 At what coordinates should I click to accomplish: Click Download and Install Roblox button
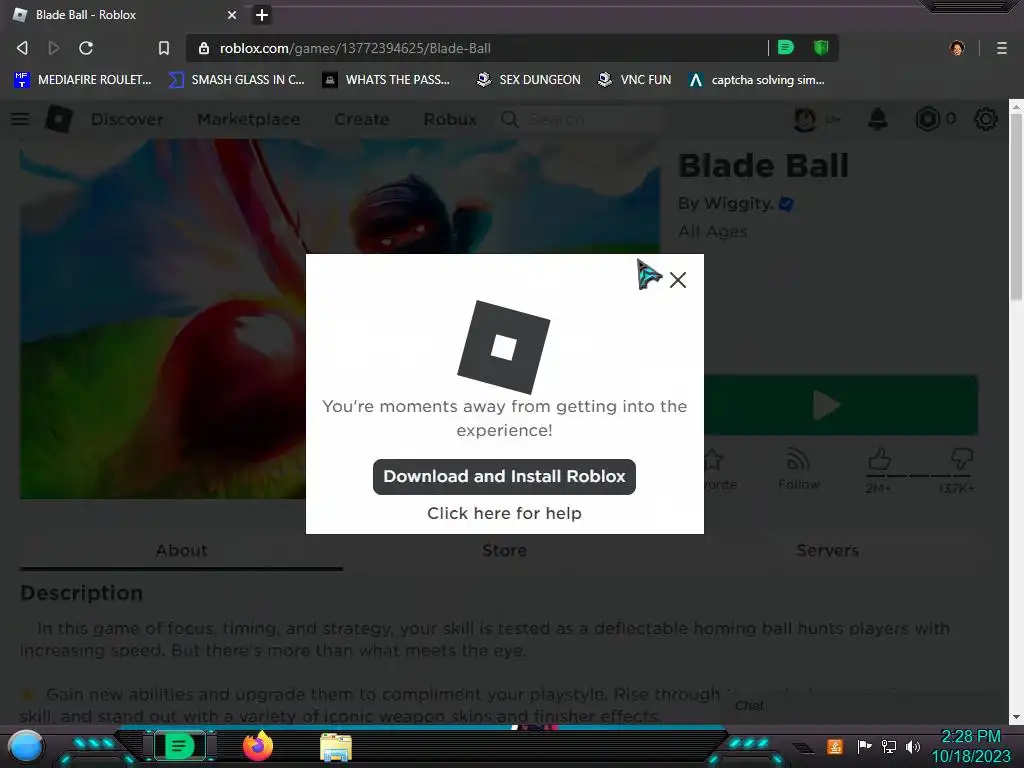click(504, 477)
